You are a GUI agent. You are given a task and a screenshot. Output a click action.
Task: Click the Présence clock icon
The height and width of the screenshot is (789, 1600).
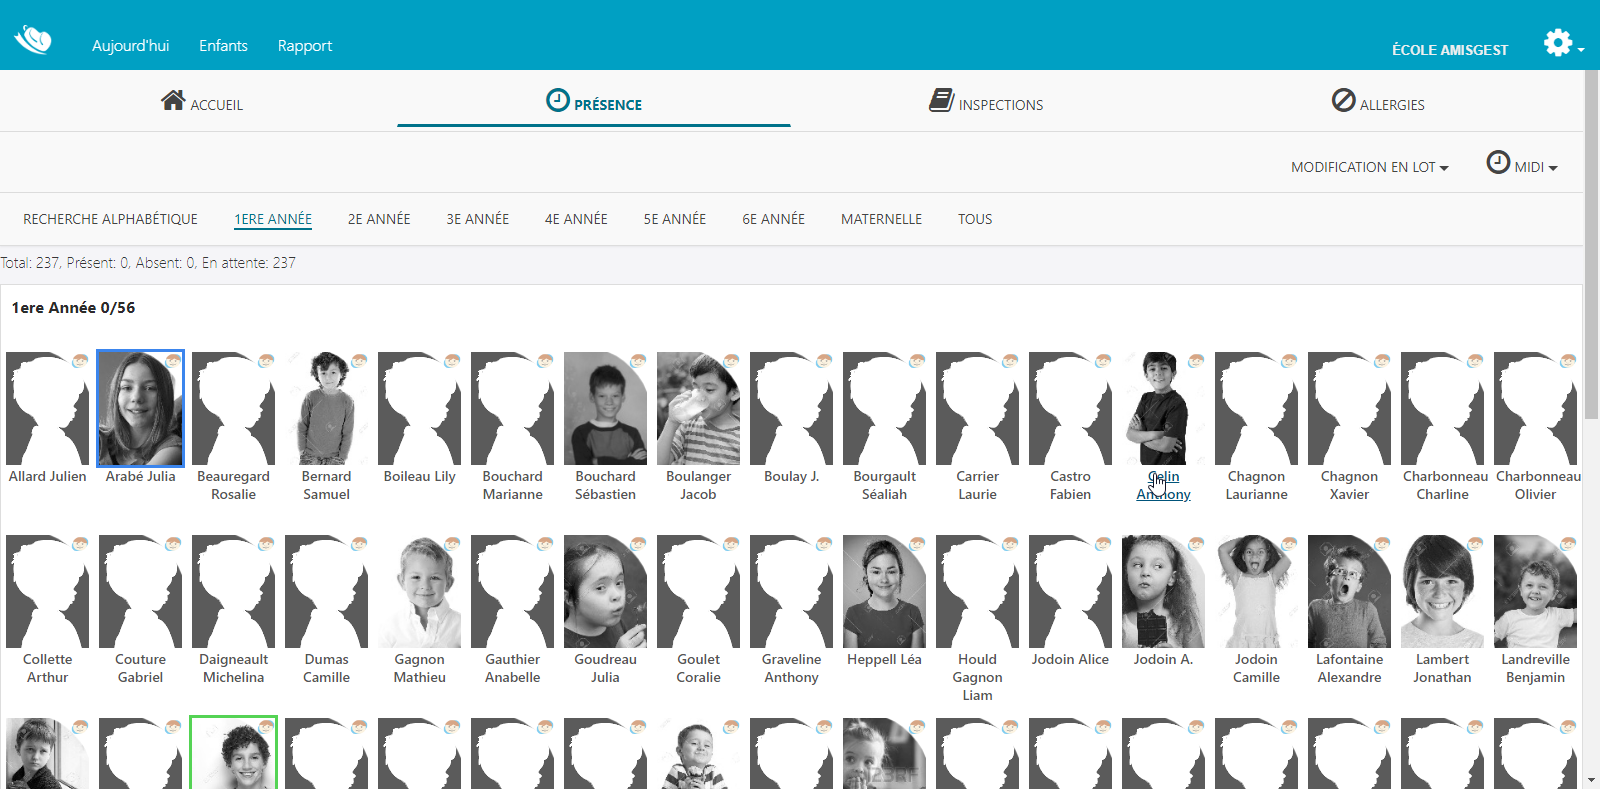[558, 100]
